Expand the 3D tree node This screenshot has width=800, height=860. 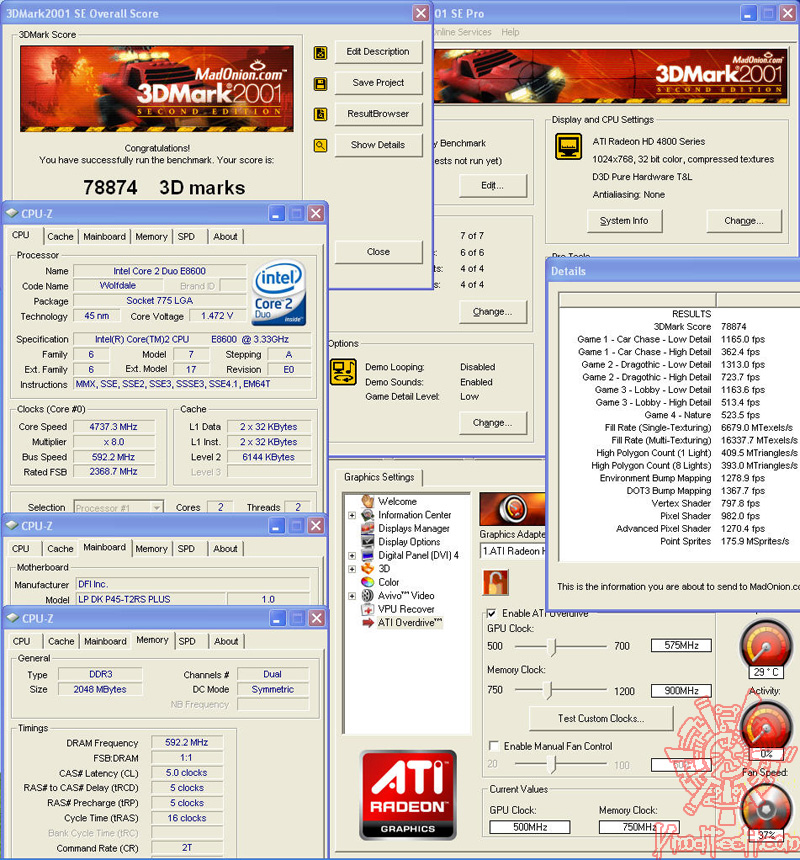tap(352, 569)
